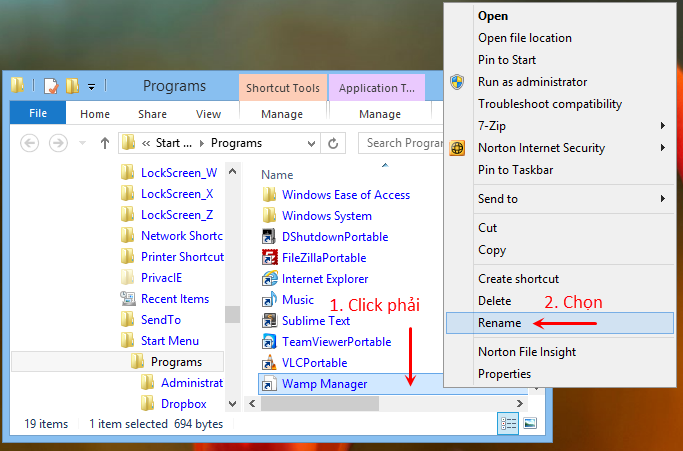
Task: Click the Programs segment in address bar
Action: [236, 143]
